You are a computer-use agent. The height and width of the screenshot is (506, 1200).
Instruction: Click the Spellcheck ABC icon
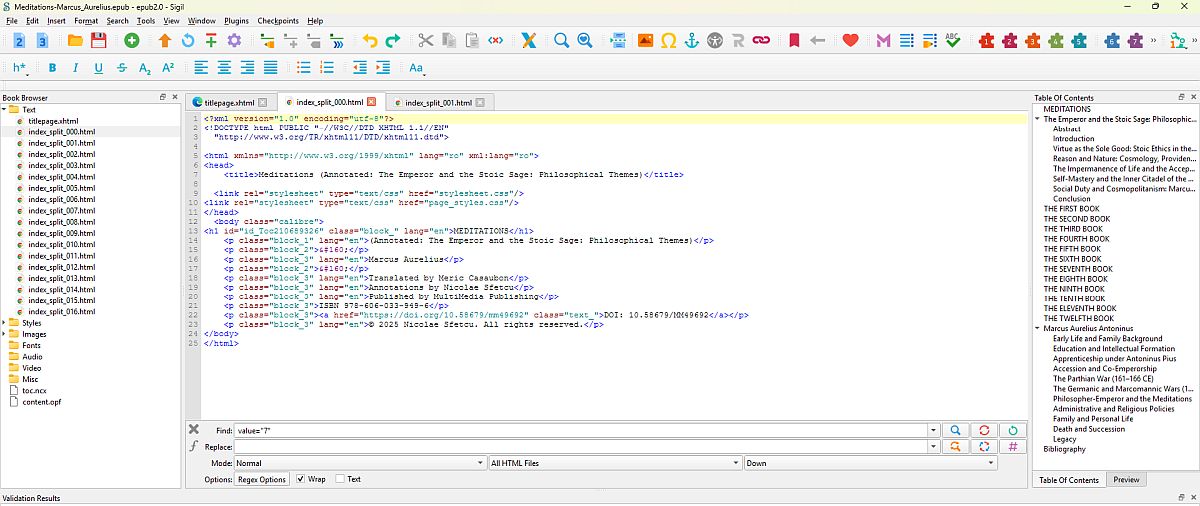coord(953,41)
